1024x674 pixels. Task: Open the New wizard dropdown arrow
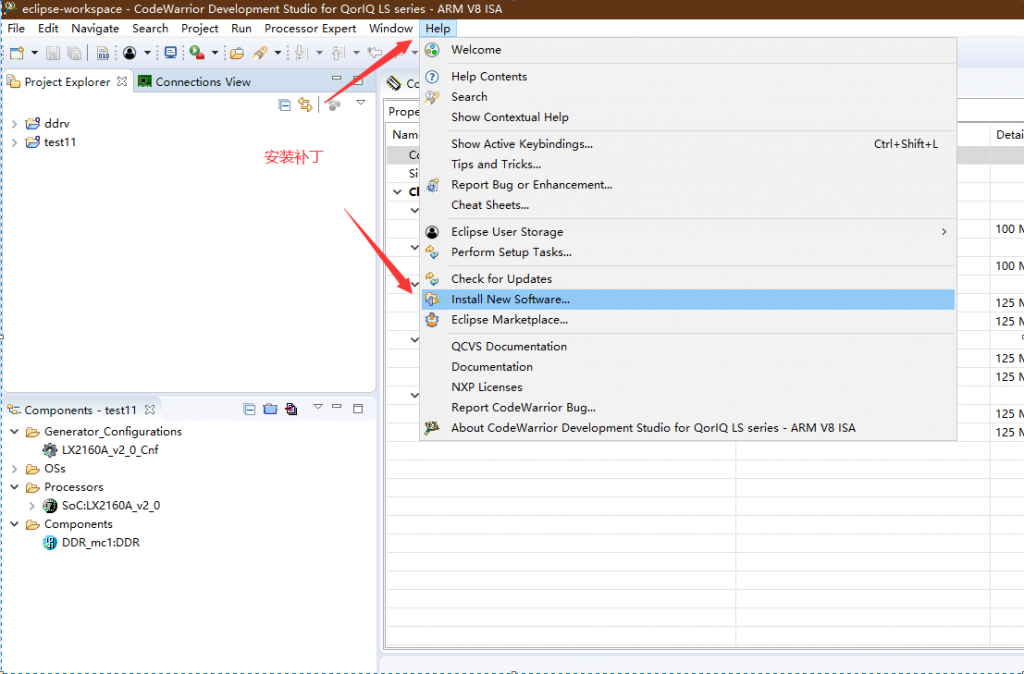(34, 53)
